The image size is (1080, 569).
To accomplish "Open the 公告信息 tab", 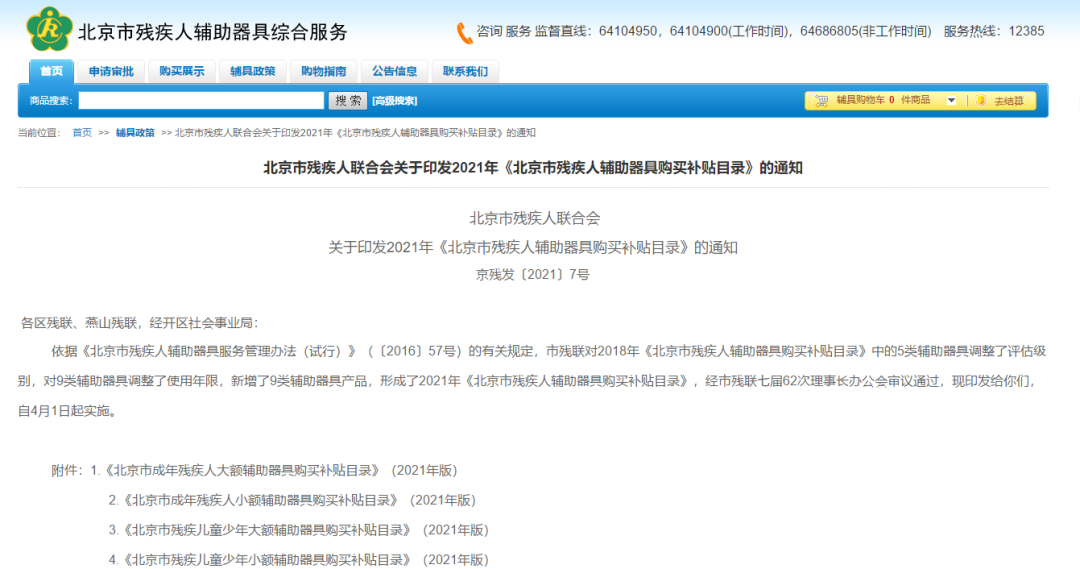I will [394, 71].
